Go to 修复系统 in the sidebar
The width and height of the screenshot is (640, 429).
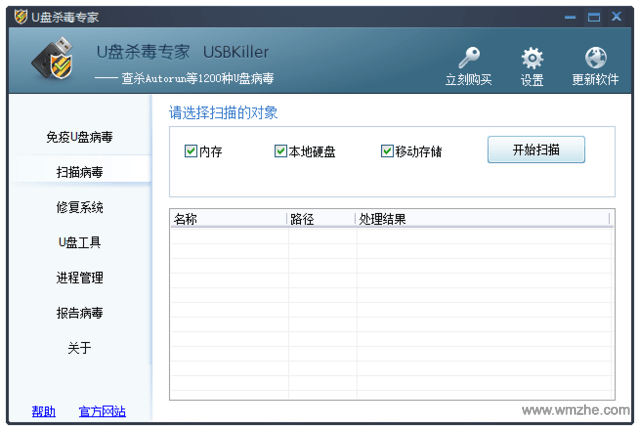point(80,207)
